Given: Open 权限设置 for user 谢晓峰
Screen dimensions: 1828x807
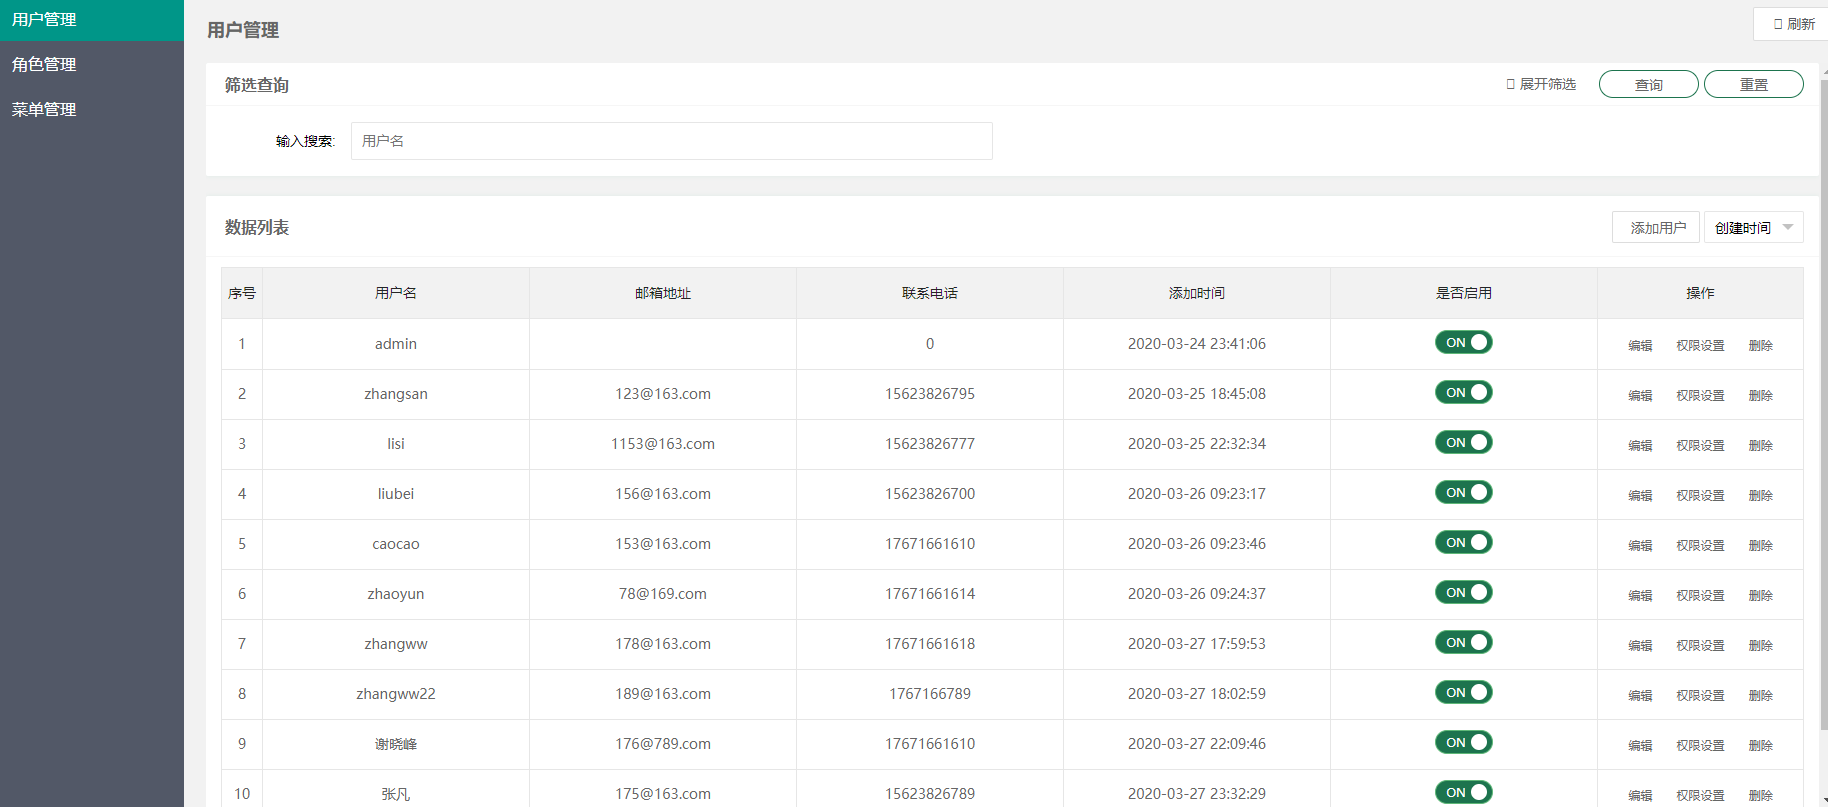Looking at the screenshot, I should click(x=1700, y=746).
